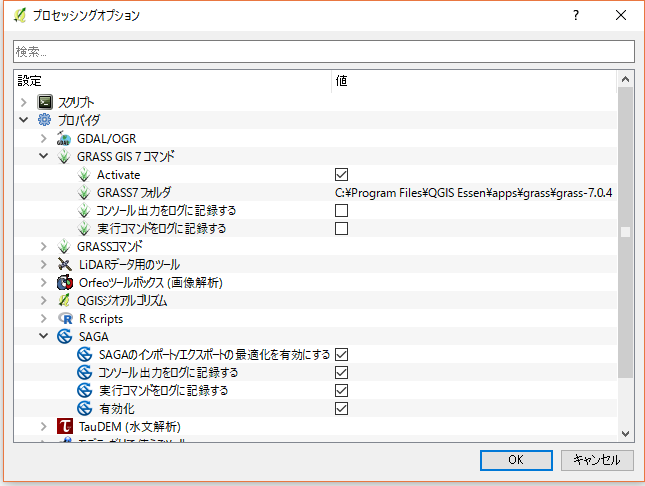The height and width of the screenshot is (486, 645).
Task: Expand the スクリプト tree node
Action: coord(24,102)
